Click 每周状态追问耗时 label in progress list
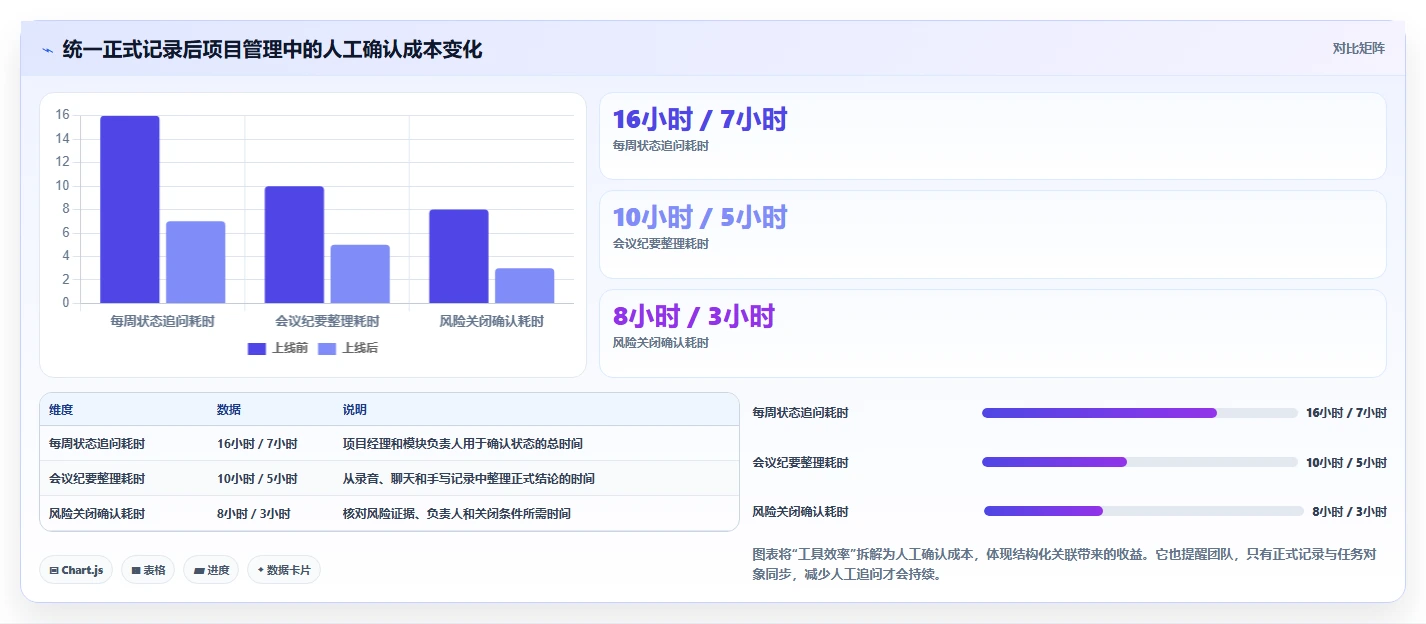This screenshot has width=1426, height=624. pyautogui.click(x=800, y=413)
